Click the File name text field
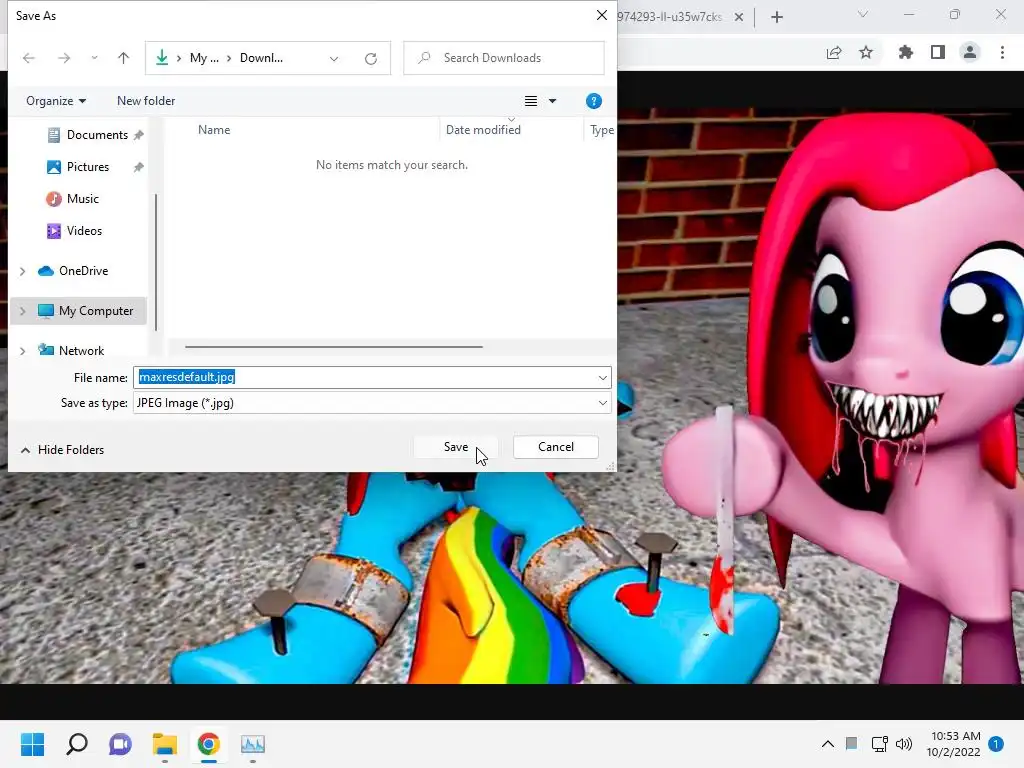 (364, 377)
